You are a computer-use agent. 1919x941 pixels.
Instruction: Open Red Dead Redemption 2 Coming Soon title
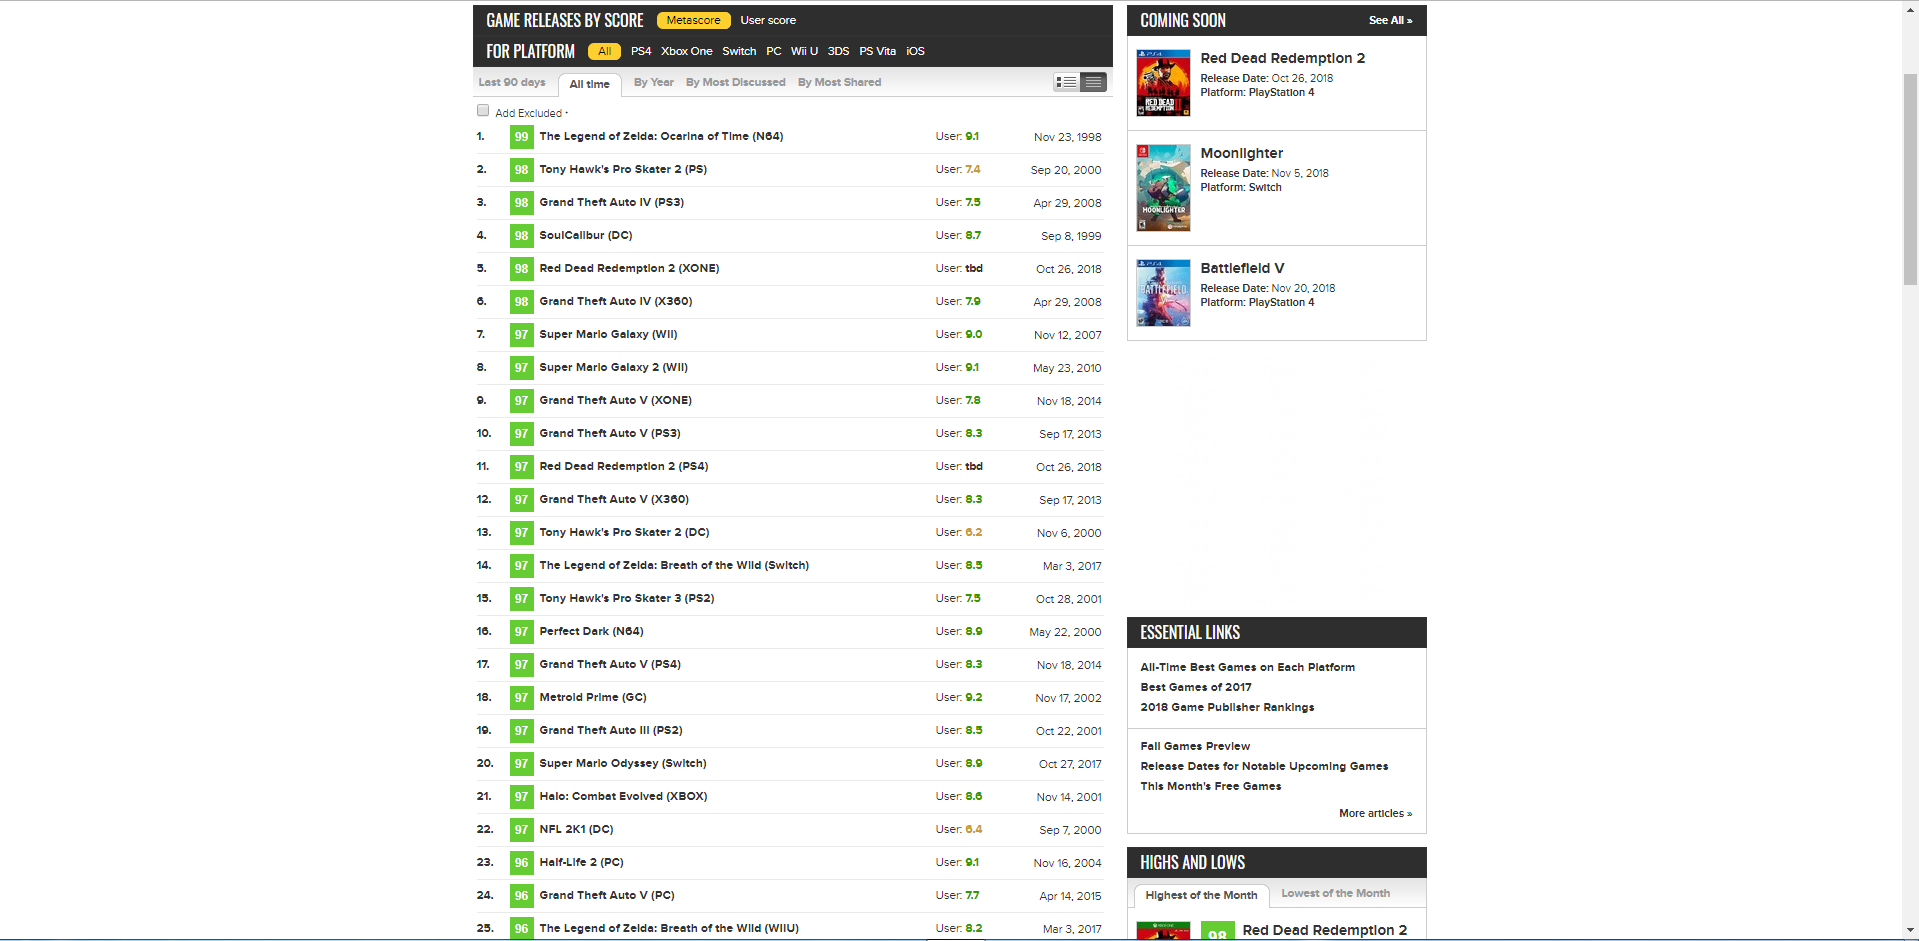coord(1282,58)
